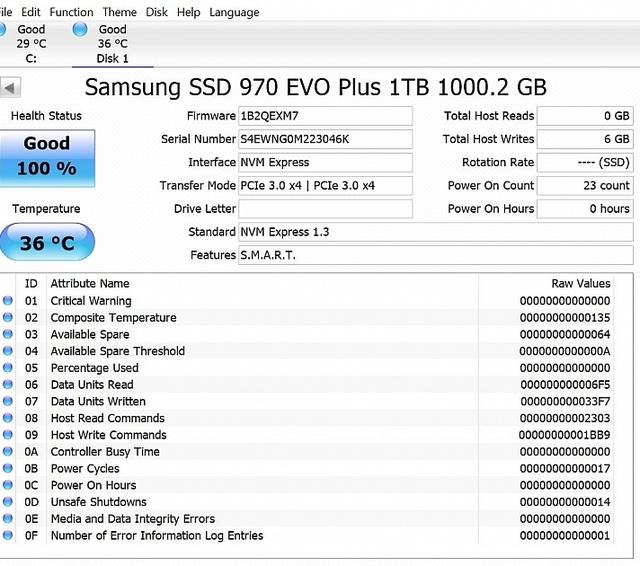
Task: Click the blue status orb for Disk 1
Action: pyautogui.click(x=80, y=29)
